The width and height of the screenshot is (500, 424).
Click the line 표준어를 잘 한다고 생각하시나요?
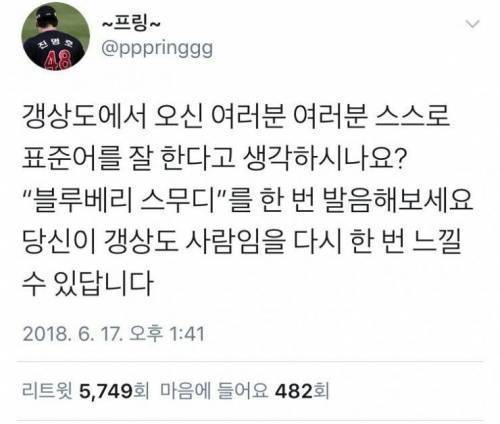pos(213,159)
